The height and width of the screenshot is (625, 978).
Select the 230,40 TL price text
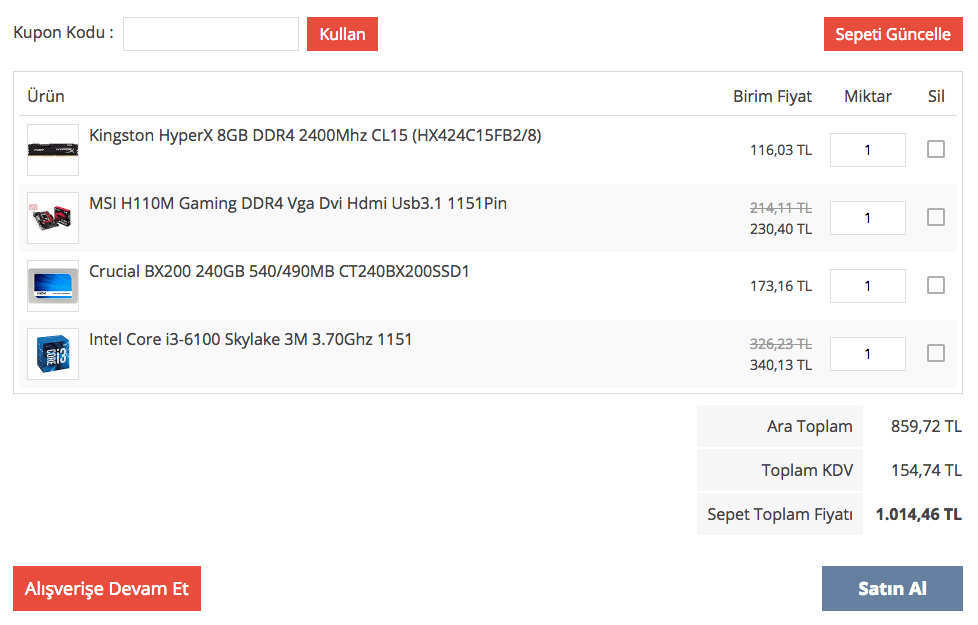[x=781, y=229]
